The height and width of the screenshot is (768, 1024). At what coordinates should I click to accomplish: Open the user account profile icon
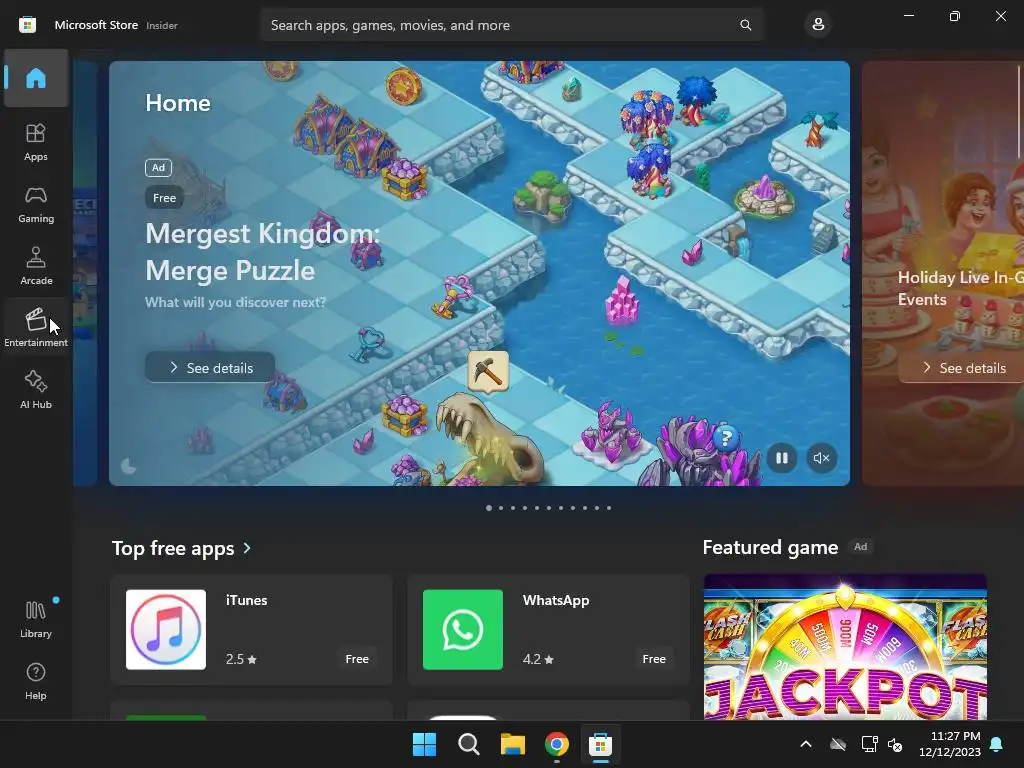tap(818, 25)
